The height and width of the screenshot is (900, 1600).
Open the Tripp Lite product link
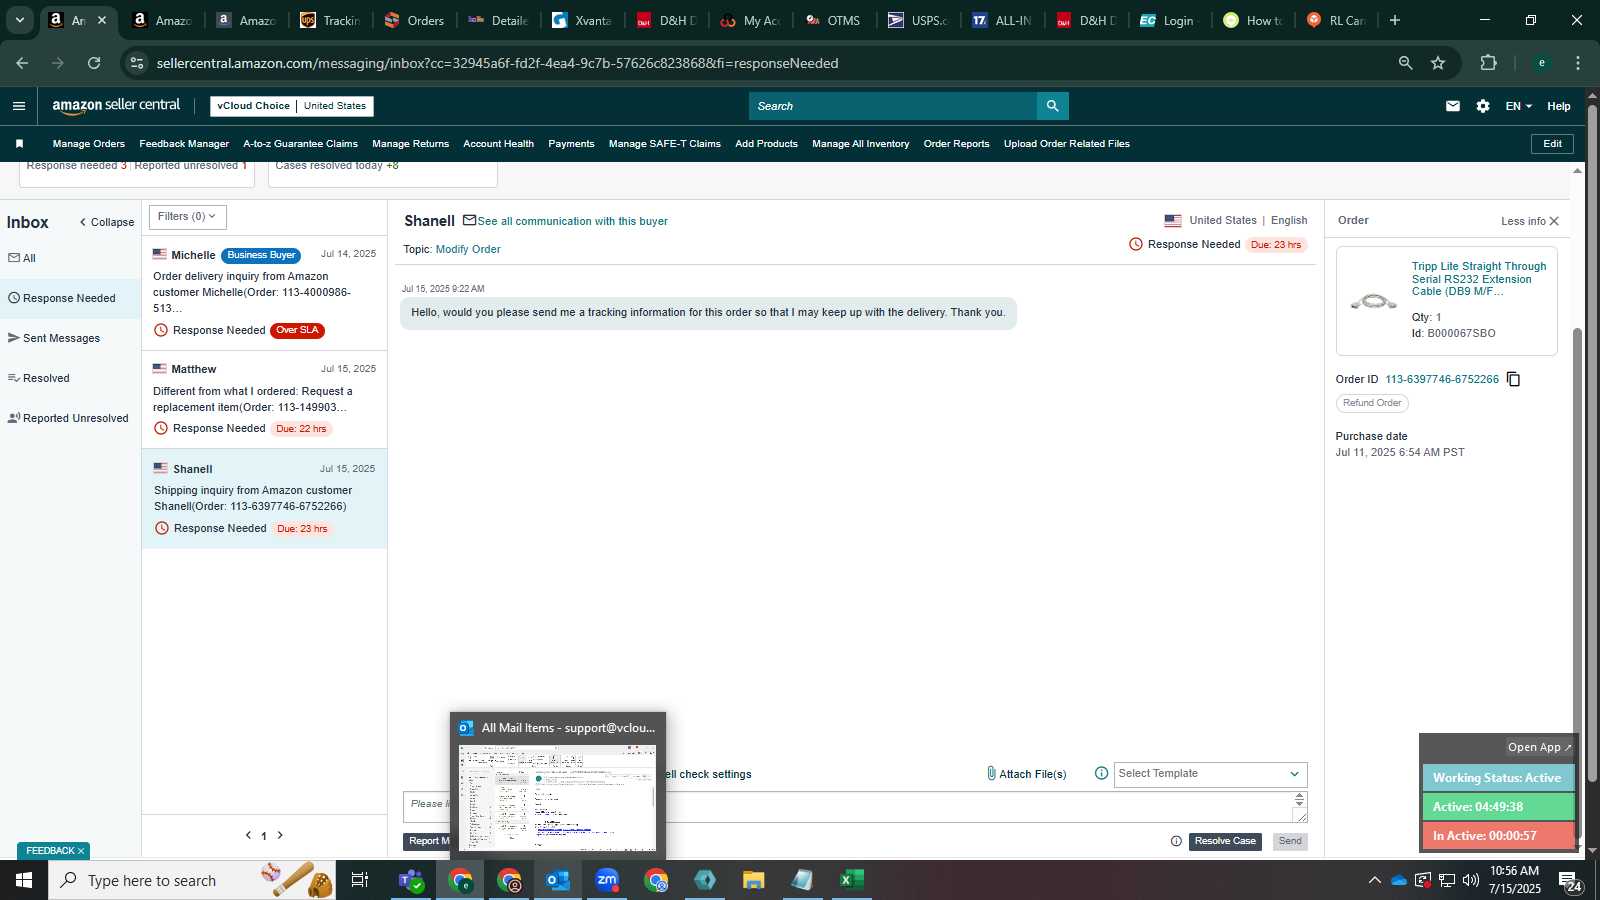1479,279
